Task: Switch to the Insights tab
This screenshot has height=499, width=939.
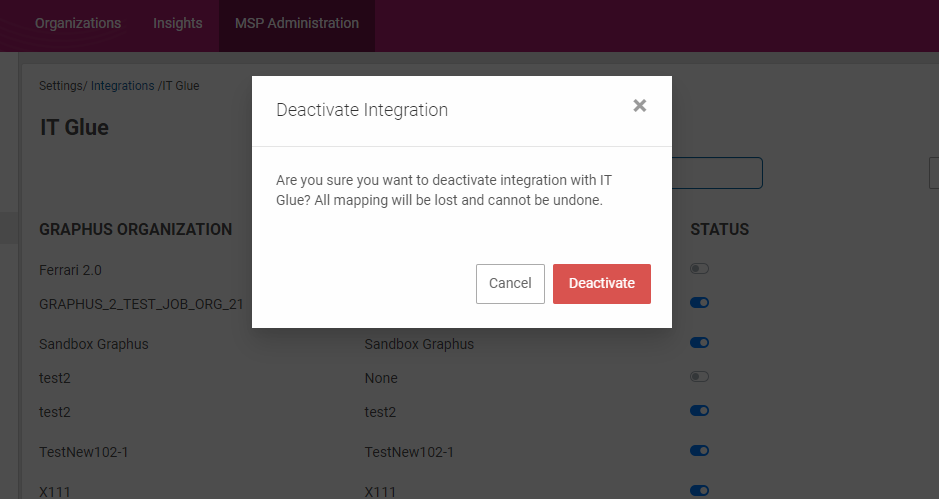Action: (x=178, y=23)
